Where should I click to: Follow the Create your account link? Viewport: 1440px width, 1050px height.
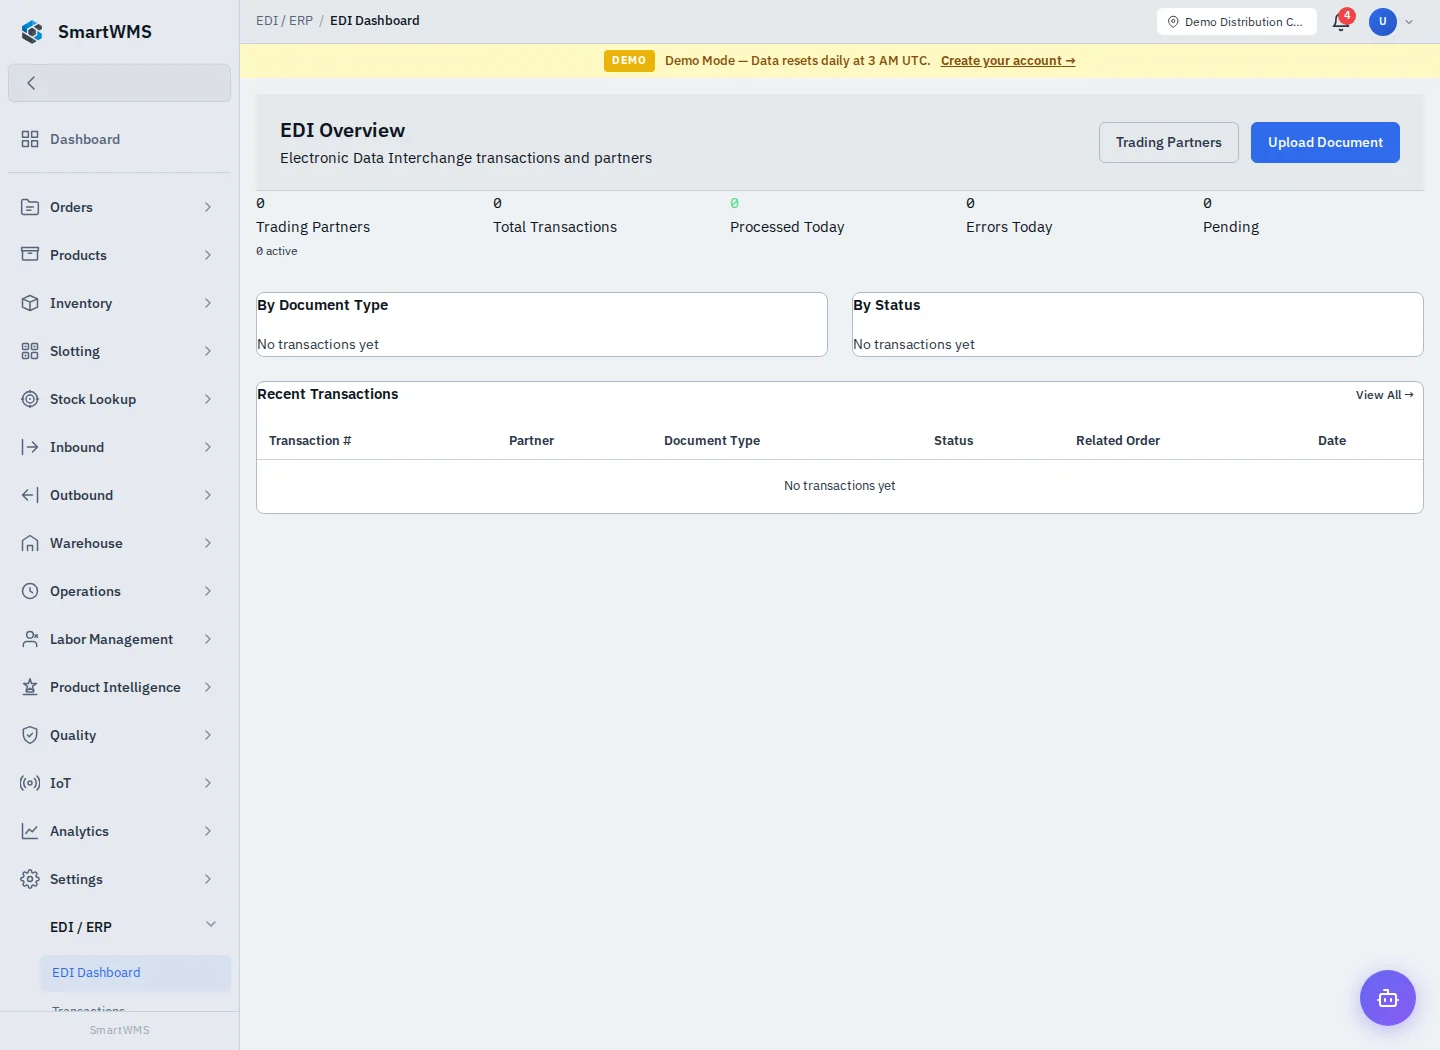click(x=1008, y=61)
